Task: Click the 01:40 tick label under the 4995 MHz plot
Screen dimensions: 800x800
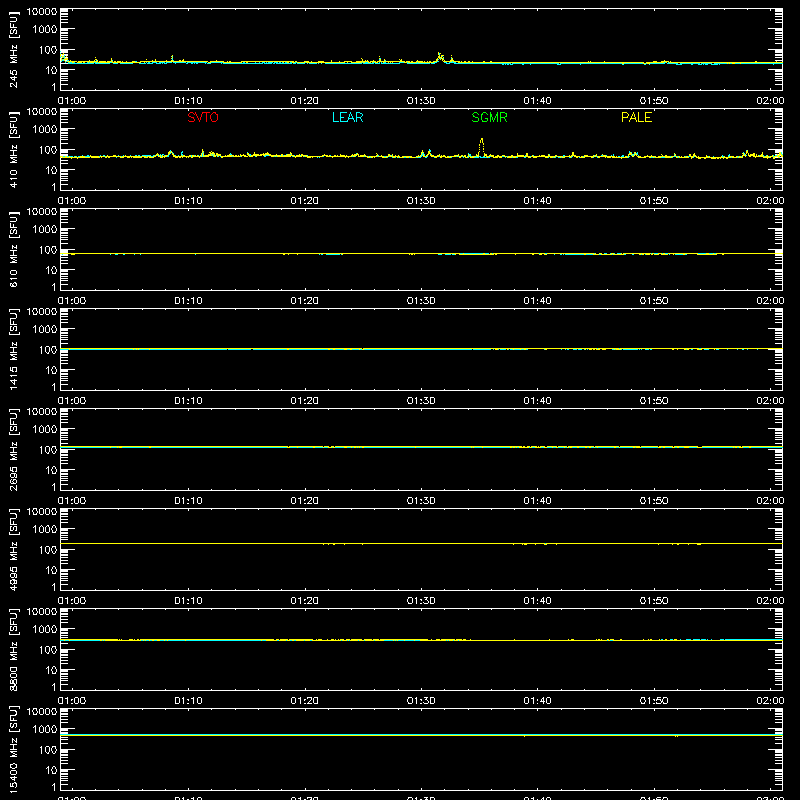Action: (537, 601)
